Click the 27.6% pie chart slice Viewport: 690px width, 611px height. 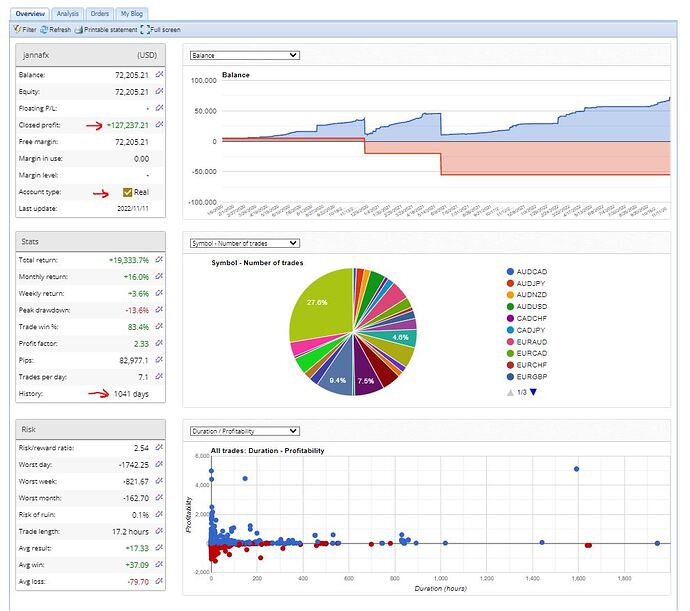(x=321, y=304)
